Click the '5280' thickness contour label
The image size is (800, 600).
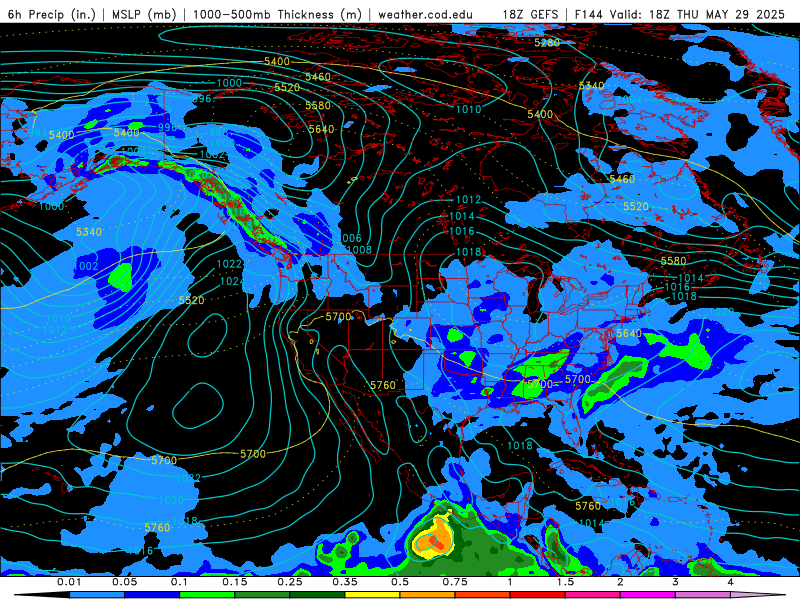click(x=547, y=43)
